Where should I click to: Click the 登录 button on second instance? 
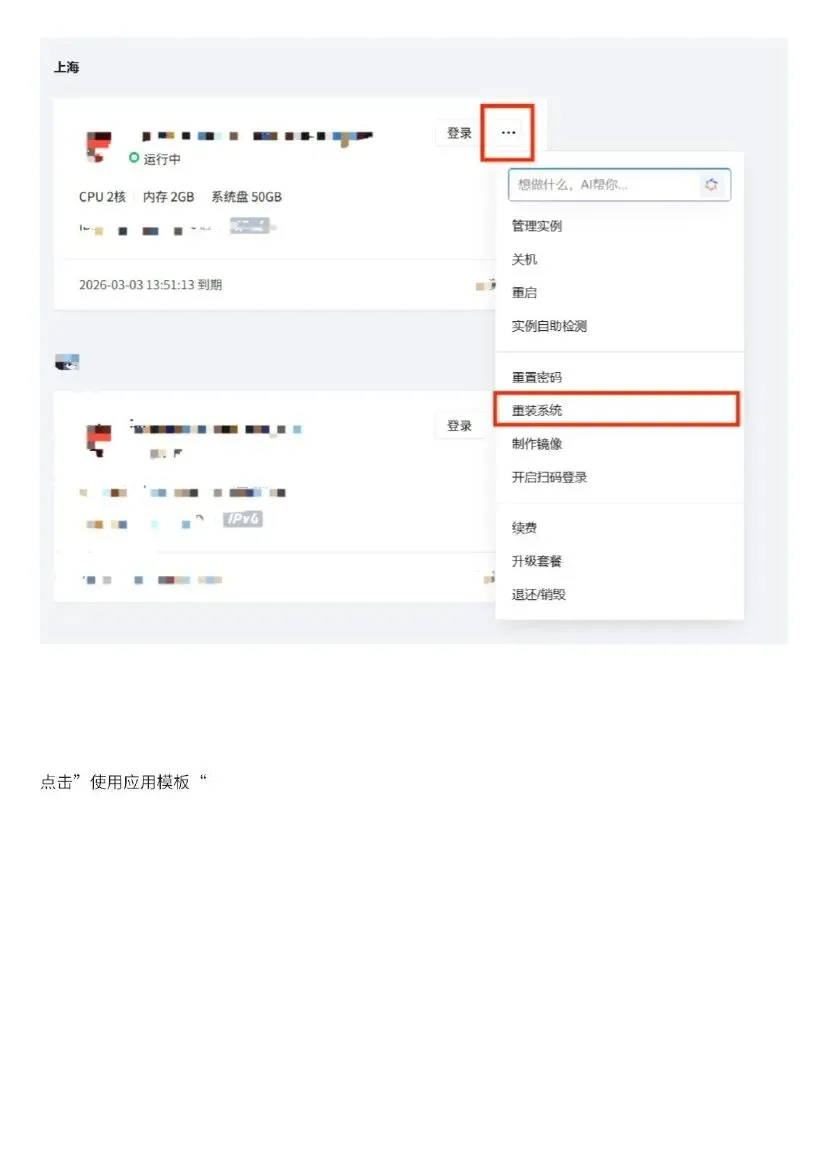(459, 426)
